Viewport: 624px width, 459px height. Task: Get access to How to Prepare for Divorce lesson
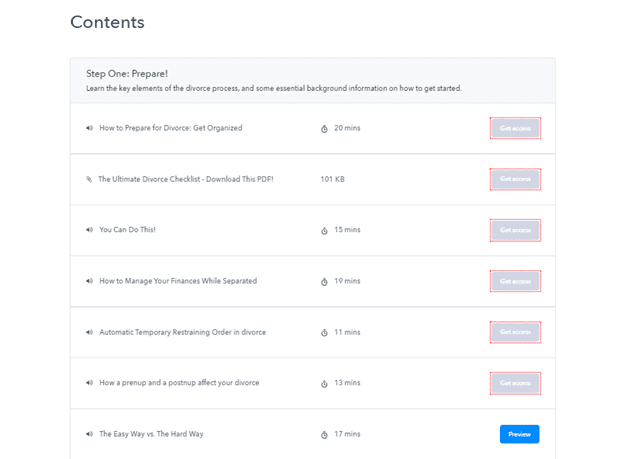click(x=515, y=128)
